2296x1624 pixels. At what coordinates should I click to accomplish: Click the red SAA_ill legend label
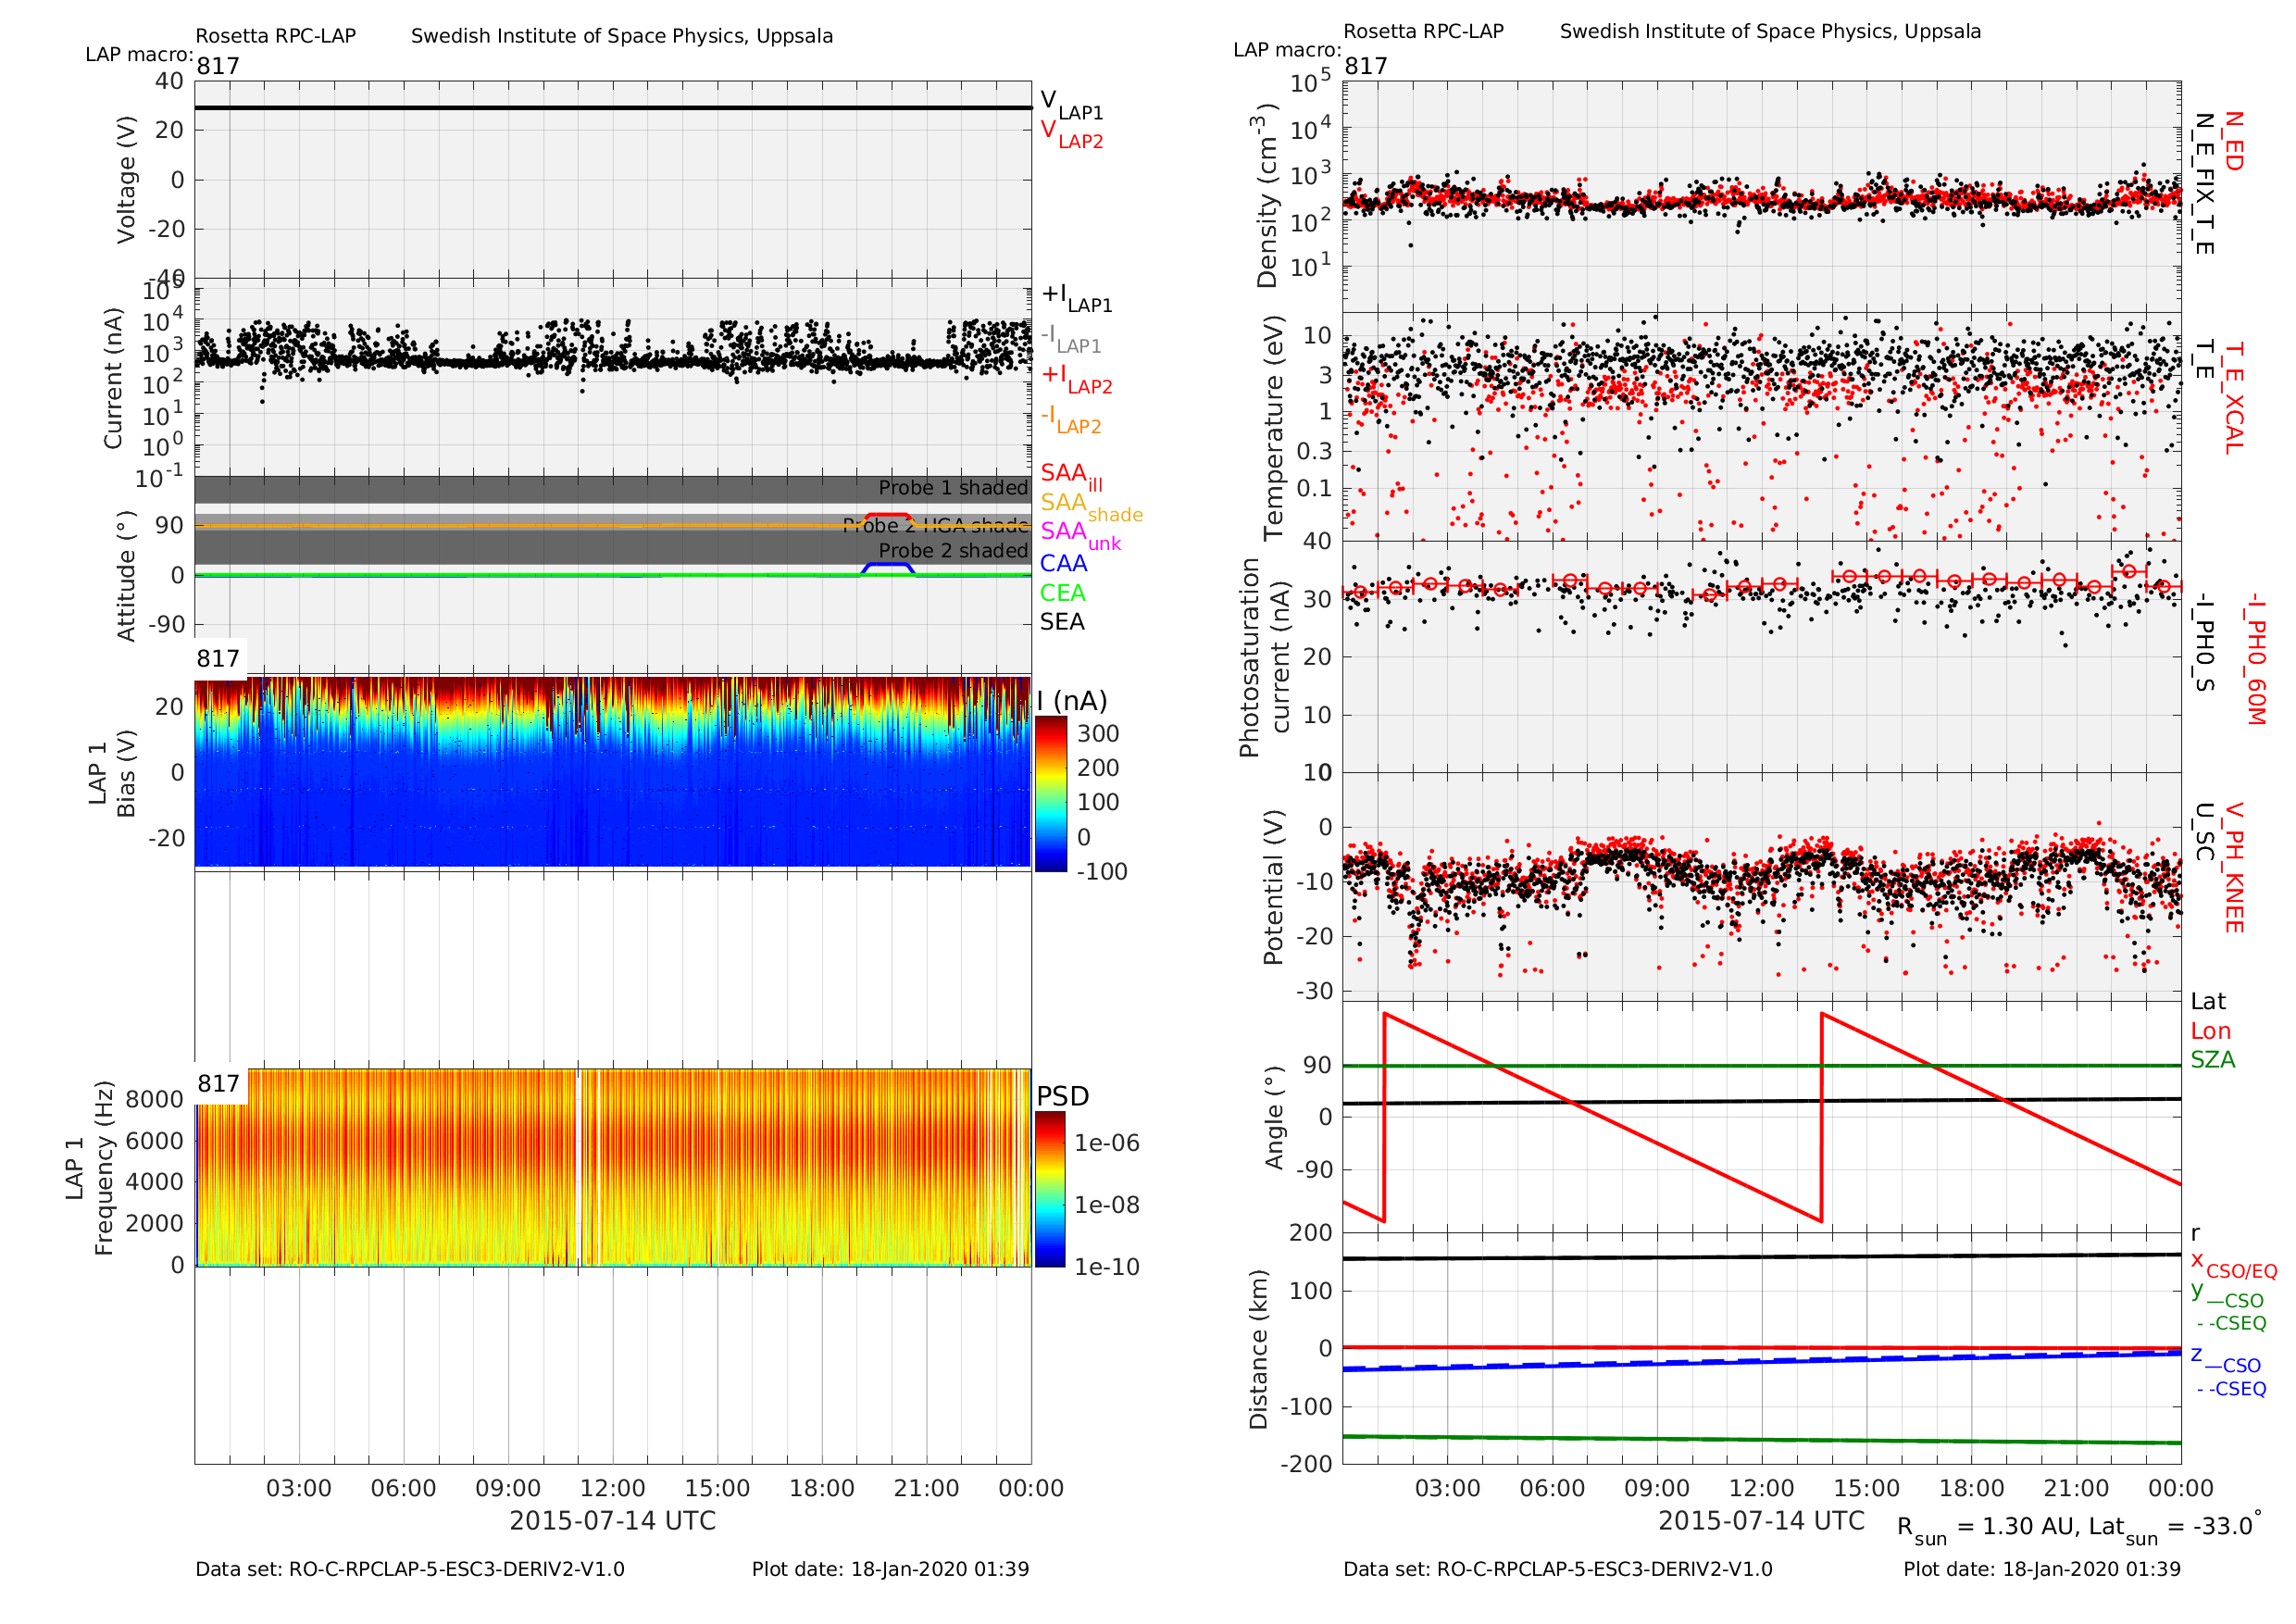coord(1071,476)
